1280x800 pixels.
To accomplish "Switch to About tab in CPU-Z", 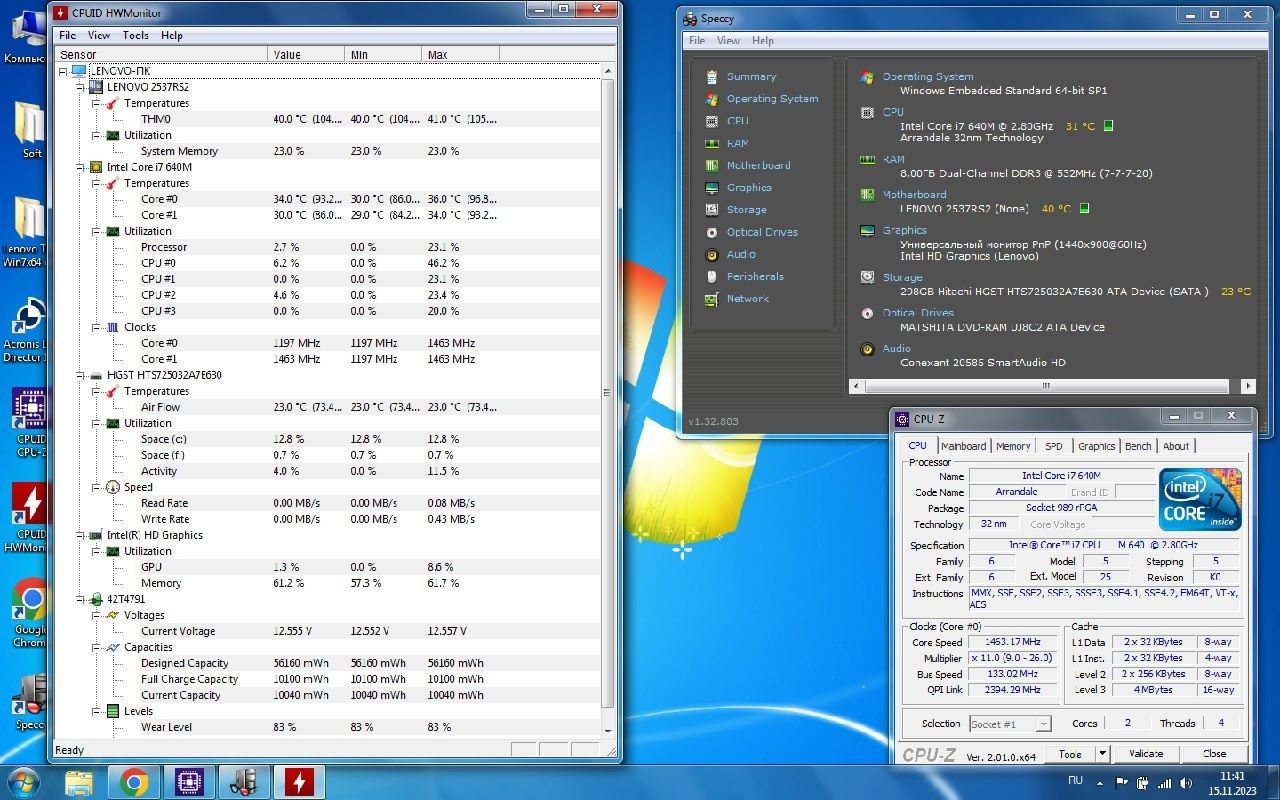I will click(1176, 446).
